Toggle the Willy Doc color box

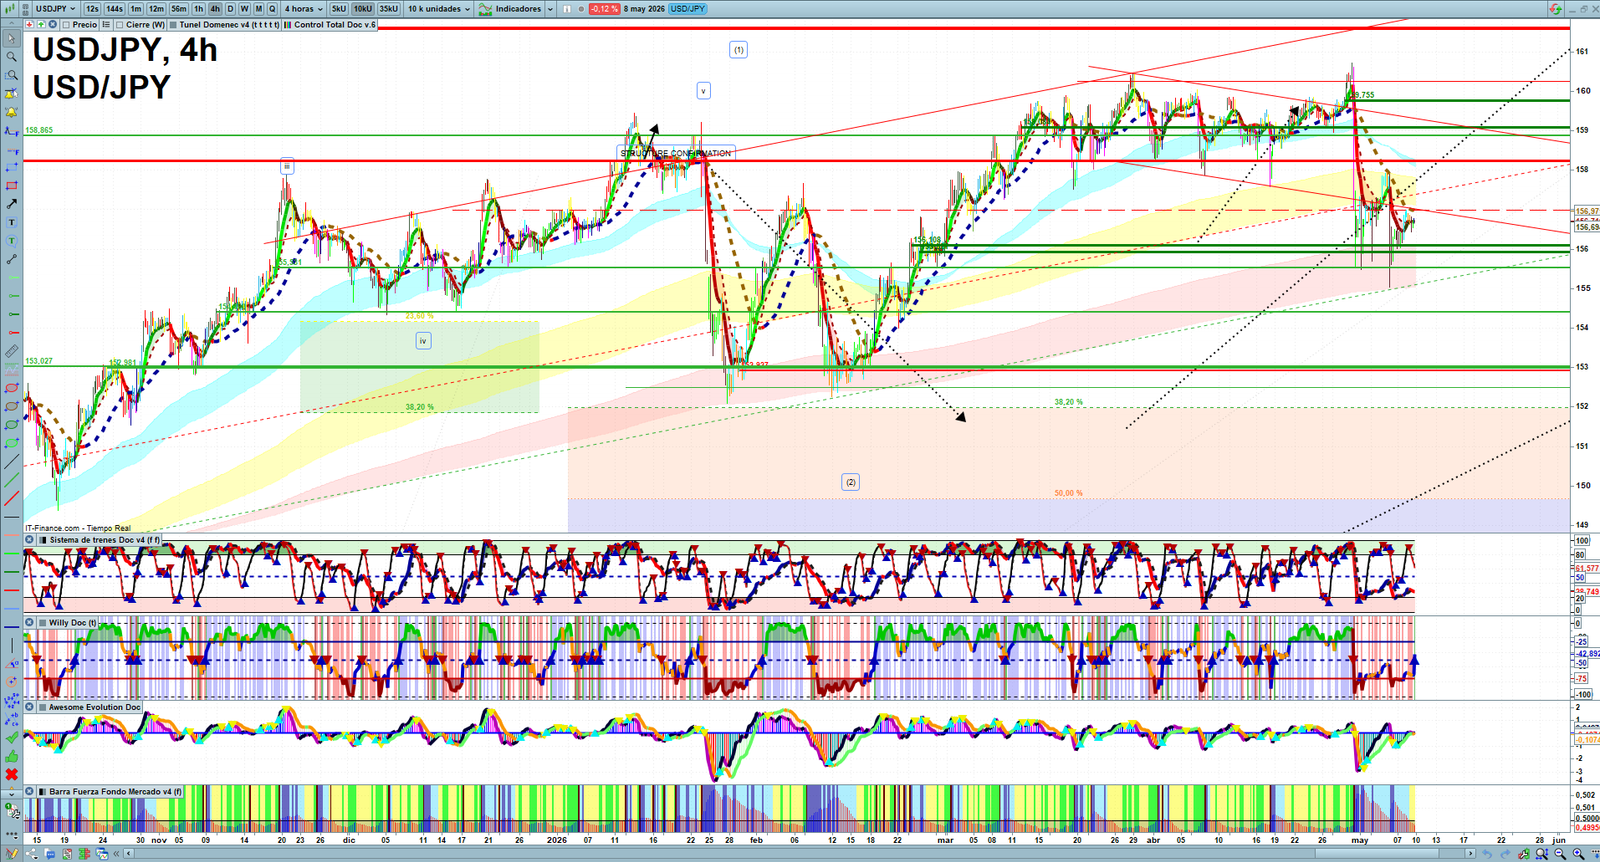pos(43,622)
